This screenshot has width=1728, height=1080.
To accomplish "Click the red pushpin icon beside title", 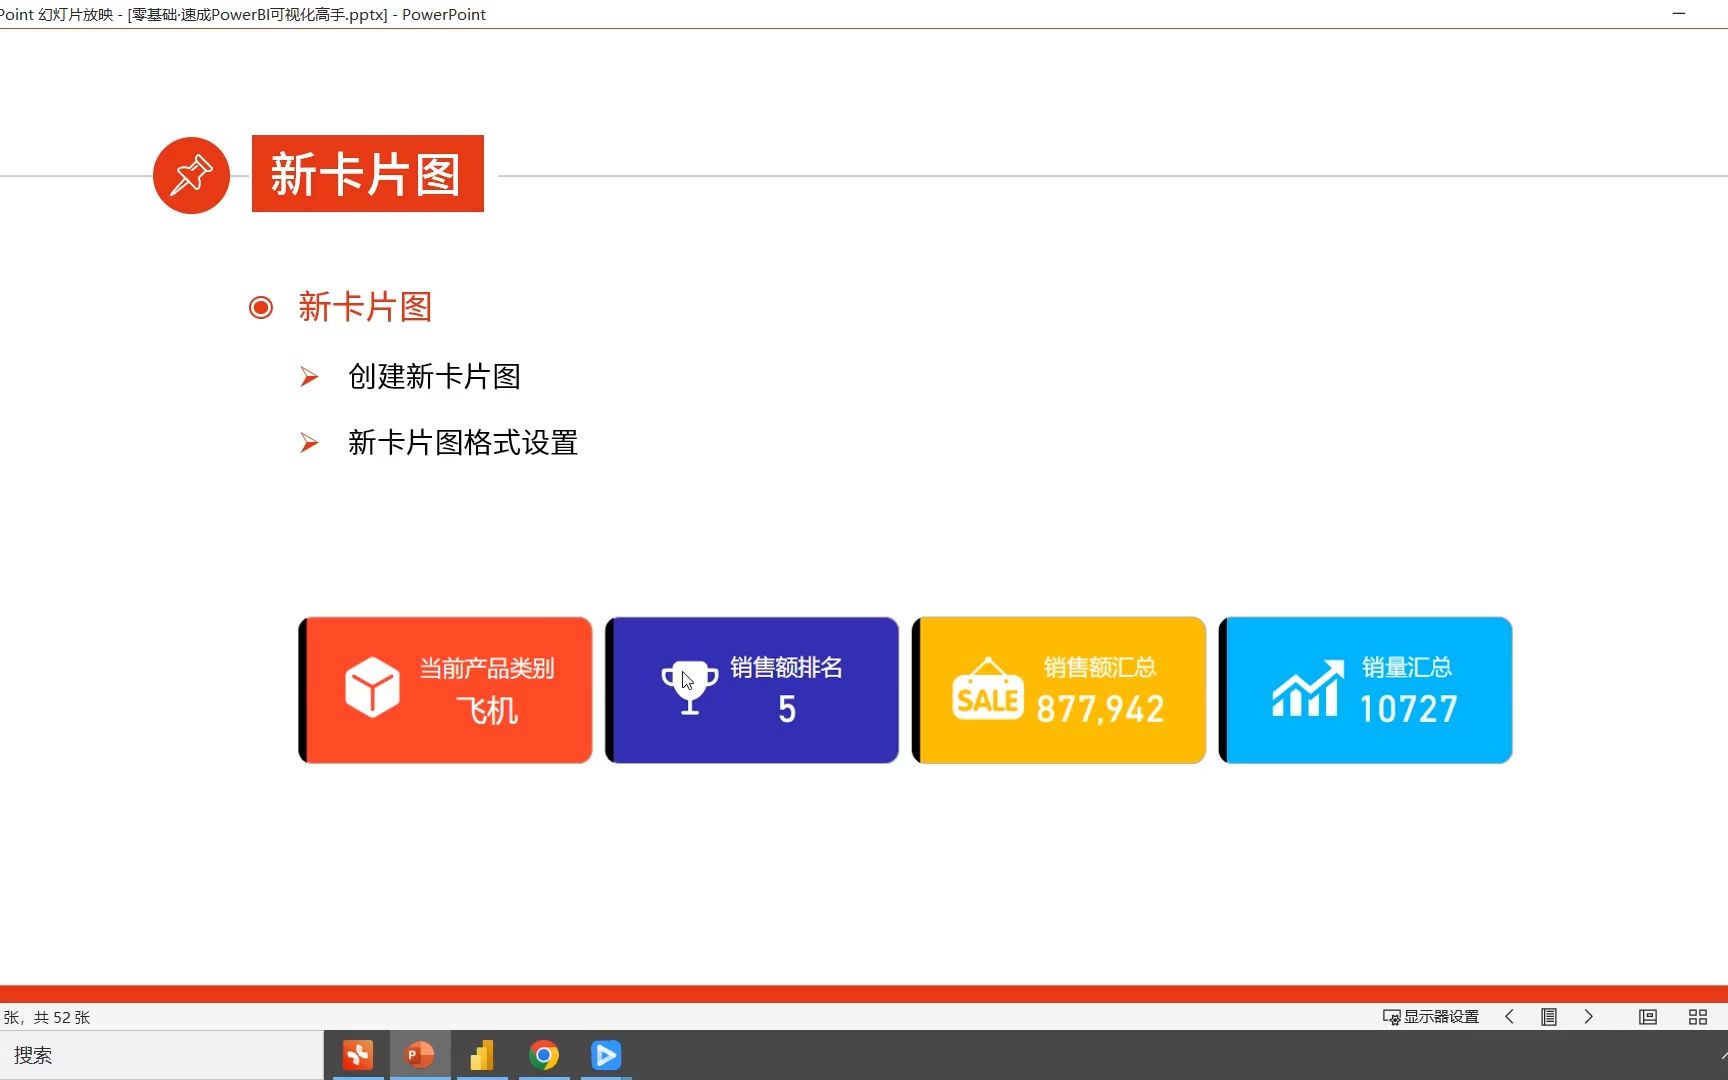I will tap(191, 175).
